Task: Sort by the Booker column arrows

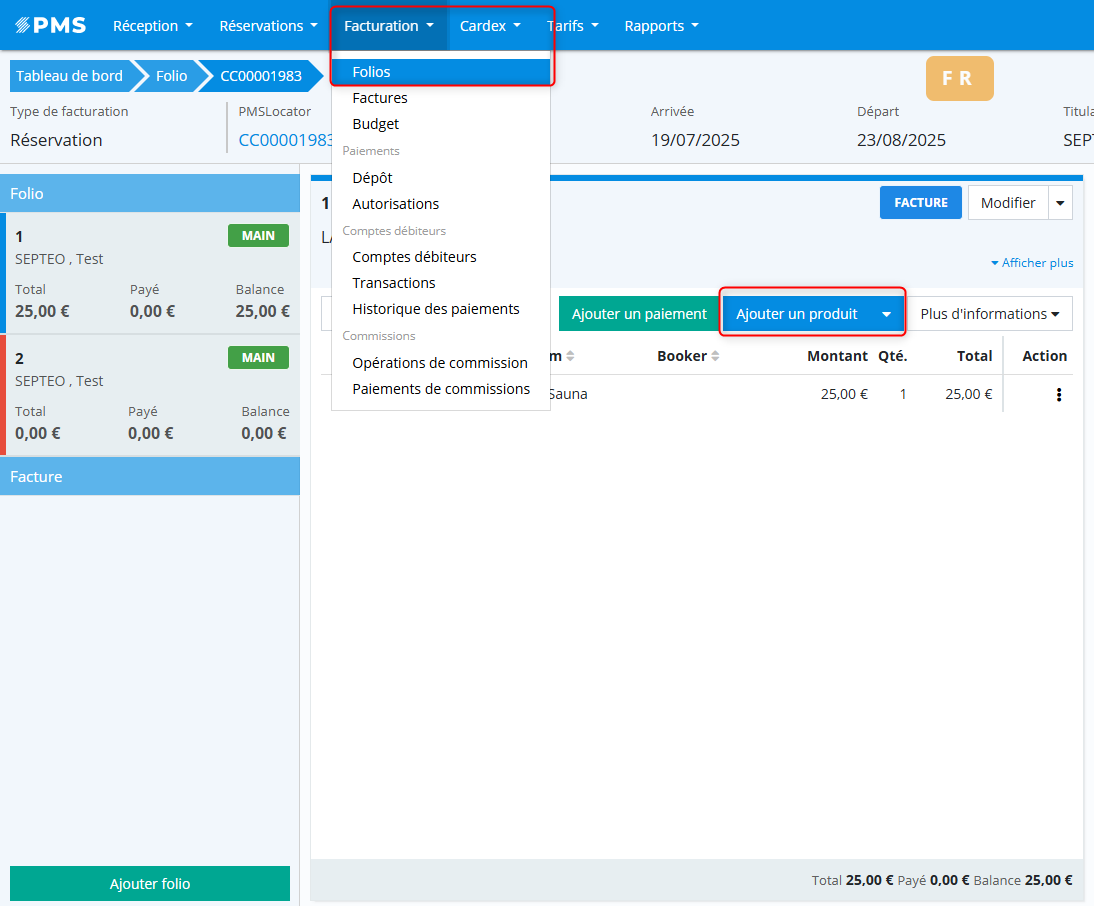Action: [x=715, y=357]
